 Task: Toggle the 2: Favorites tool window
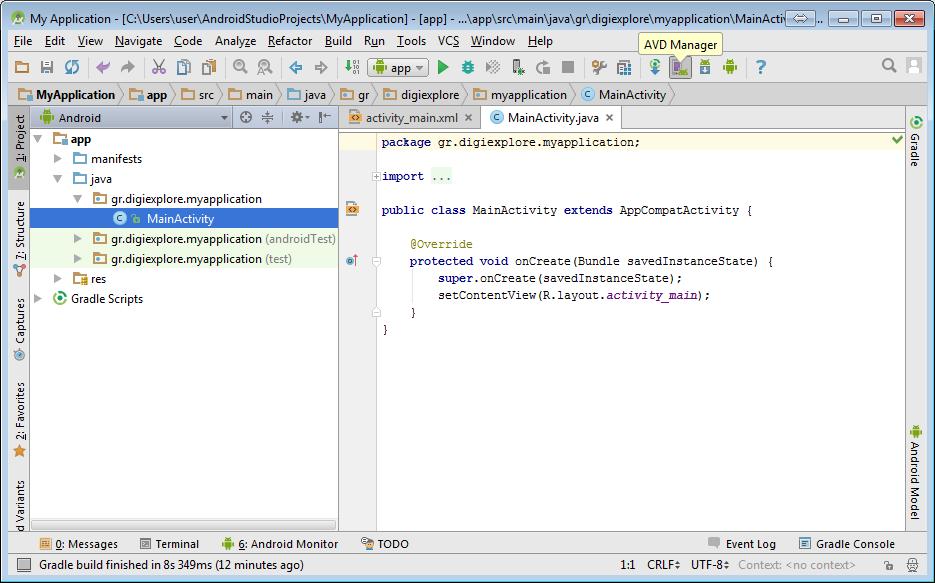(20, 420)
